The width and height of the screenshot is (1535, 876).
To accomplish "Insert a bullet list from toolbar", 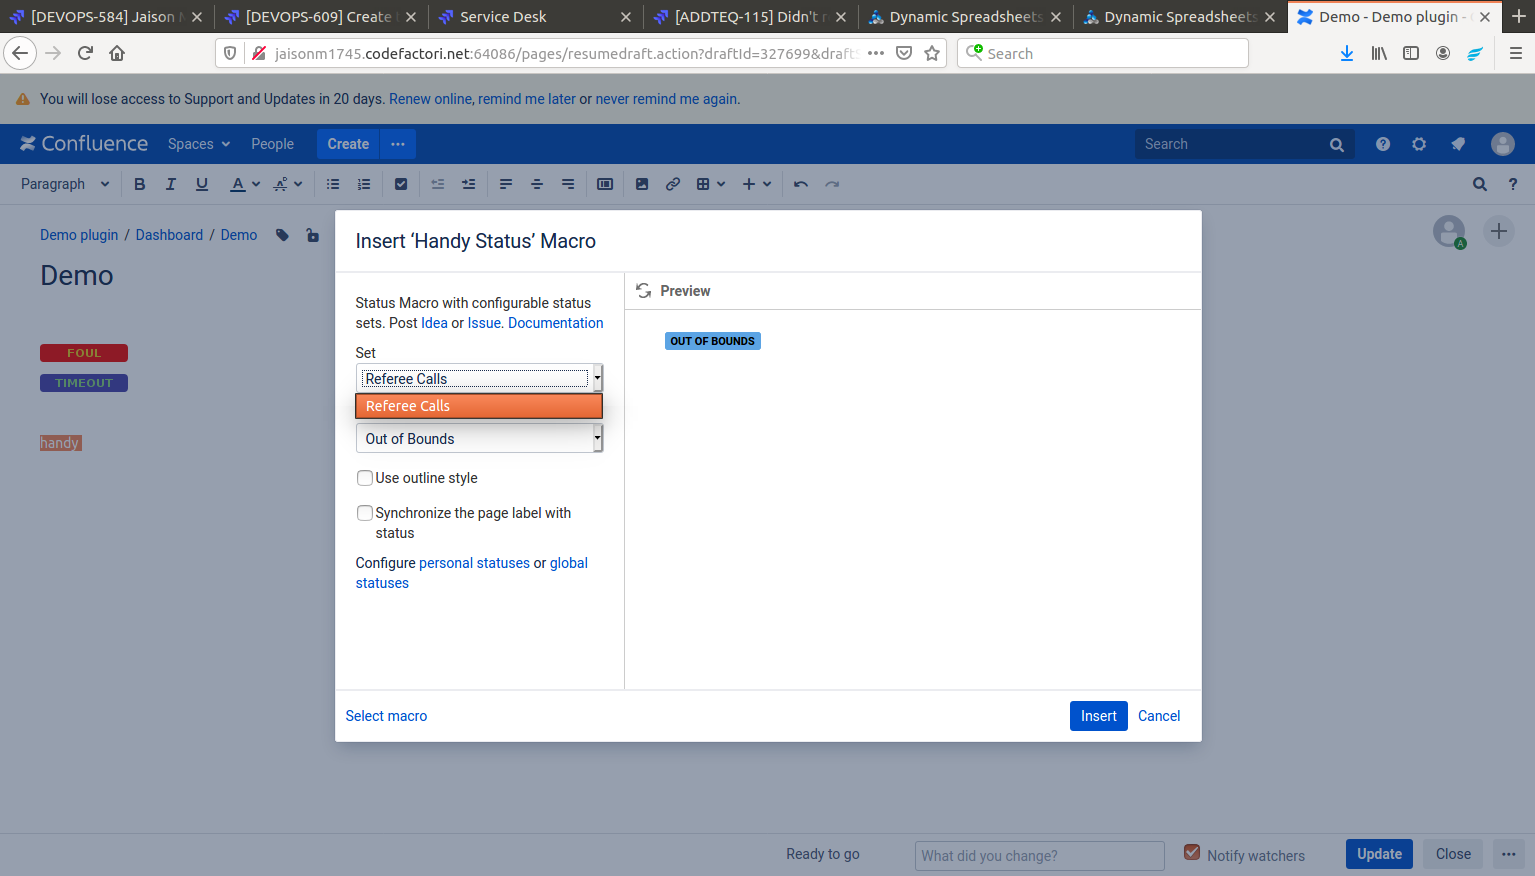I will (x=333, y=184).
